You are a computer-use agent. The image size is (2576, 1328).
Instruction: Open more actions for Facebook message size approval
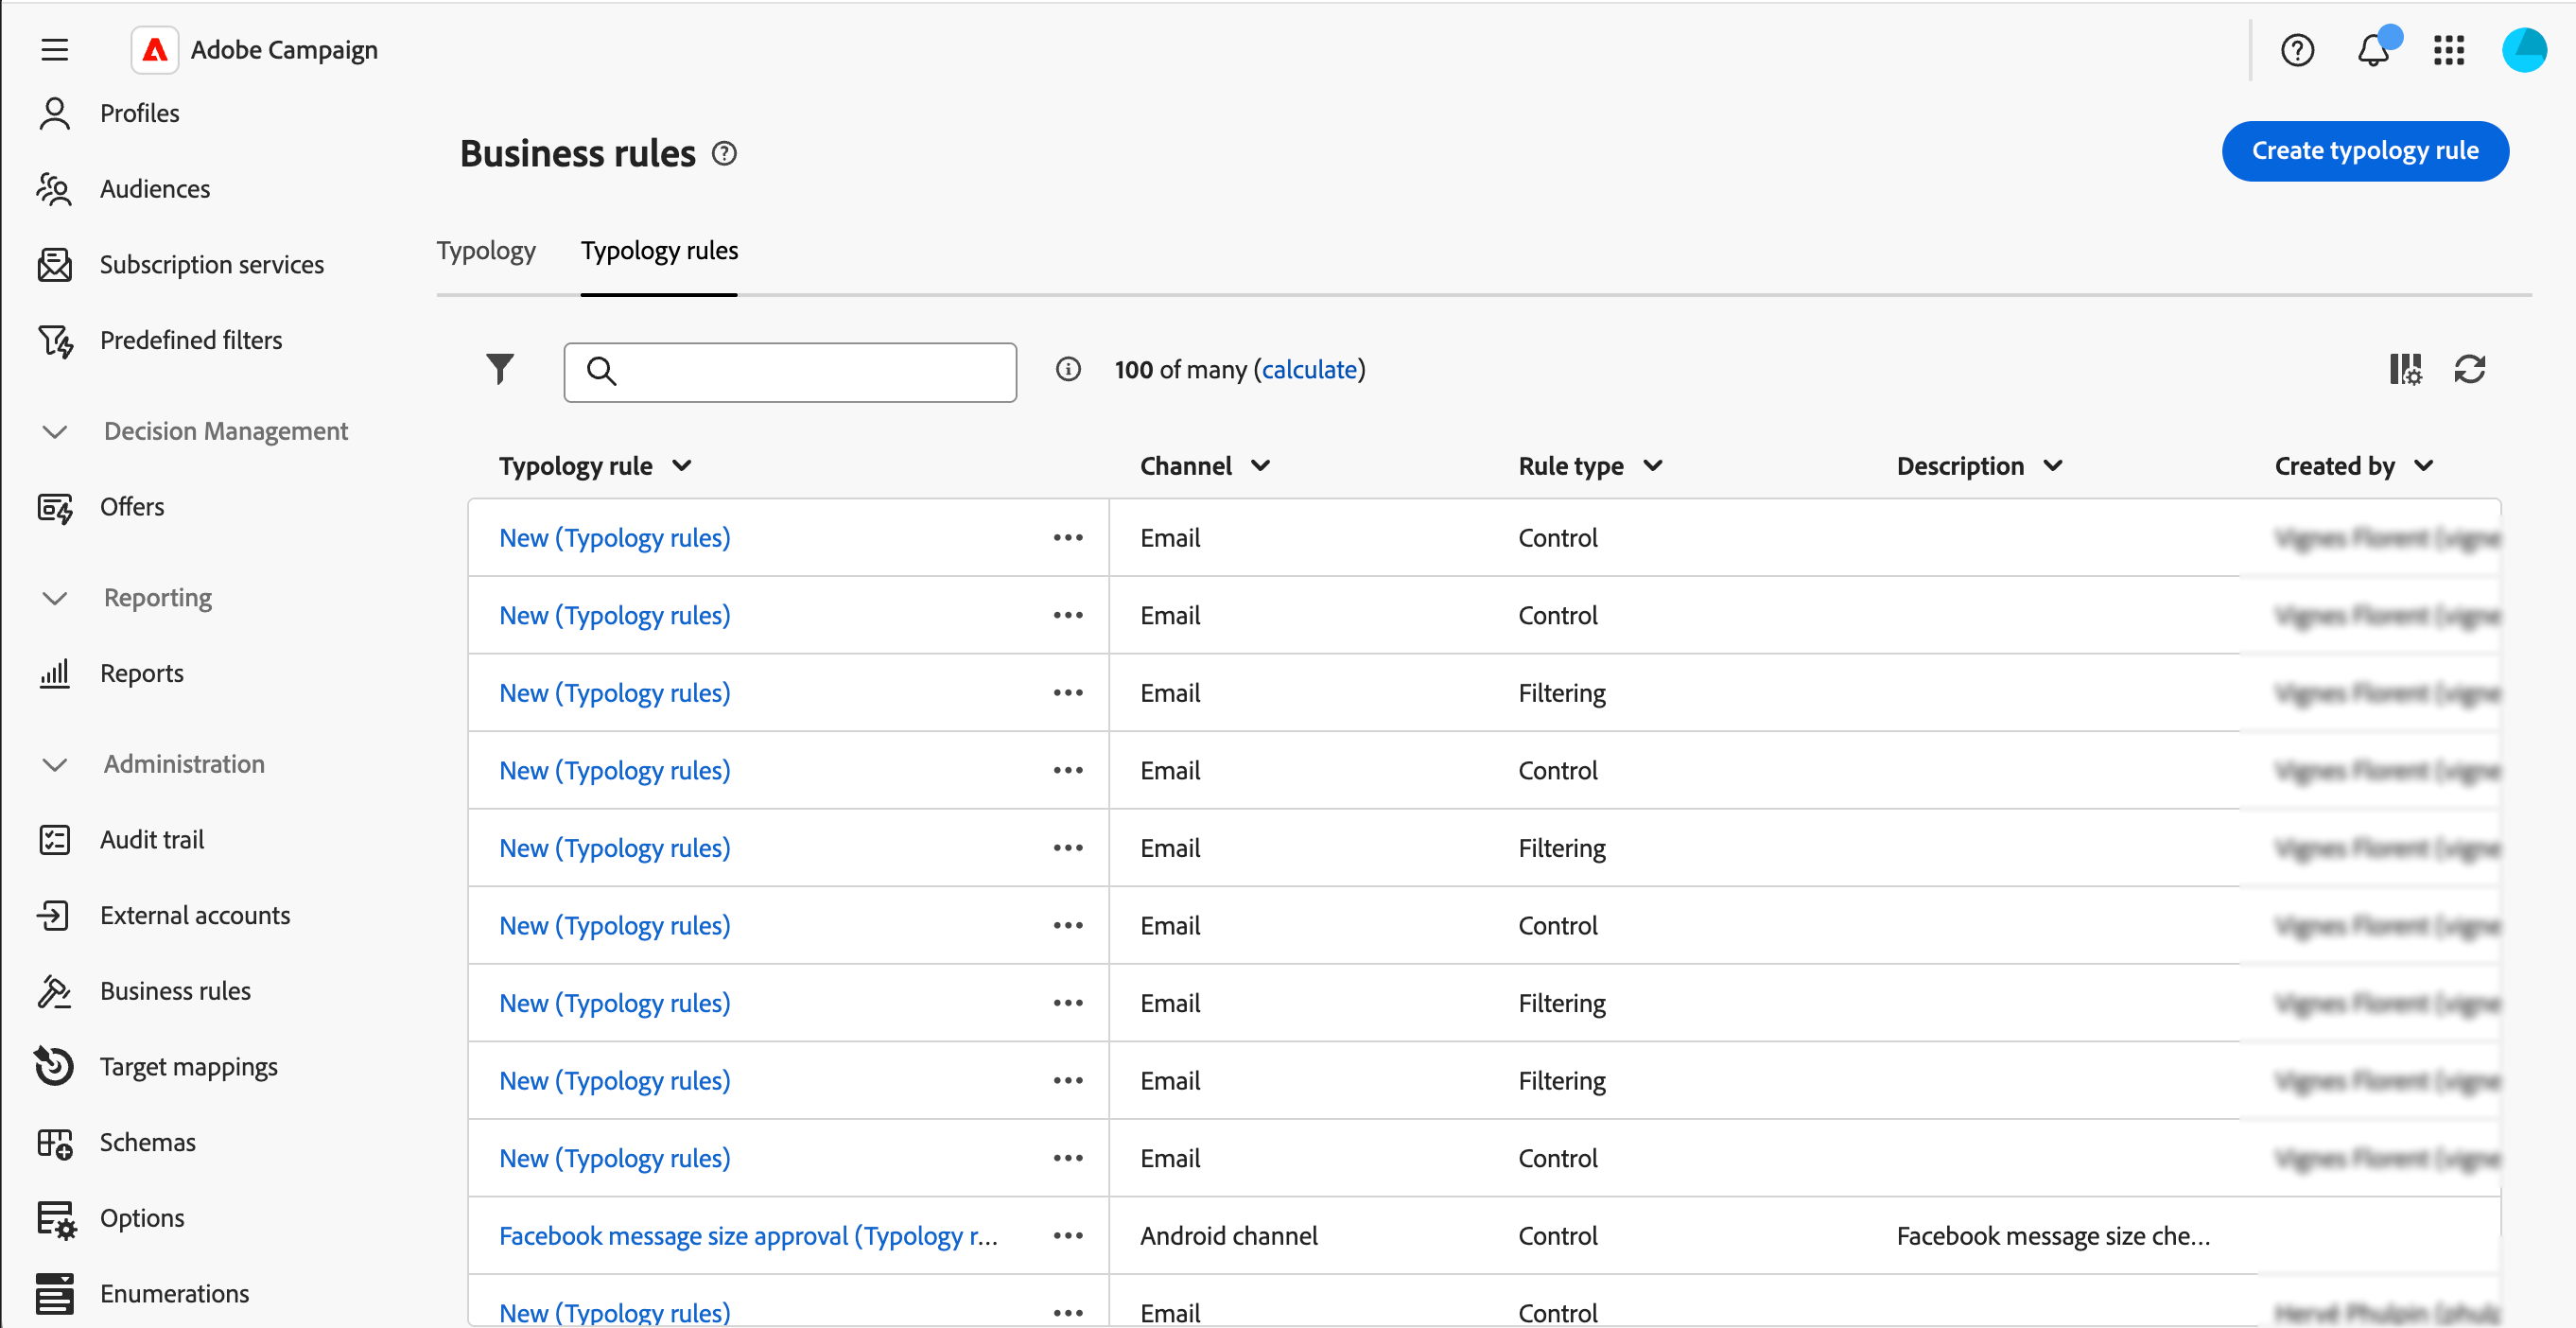coord(1068,1235)
